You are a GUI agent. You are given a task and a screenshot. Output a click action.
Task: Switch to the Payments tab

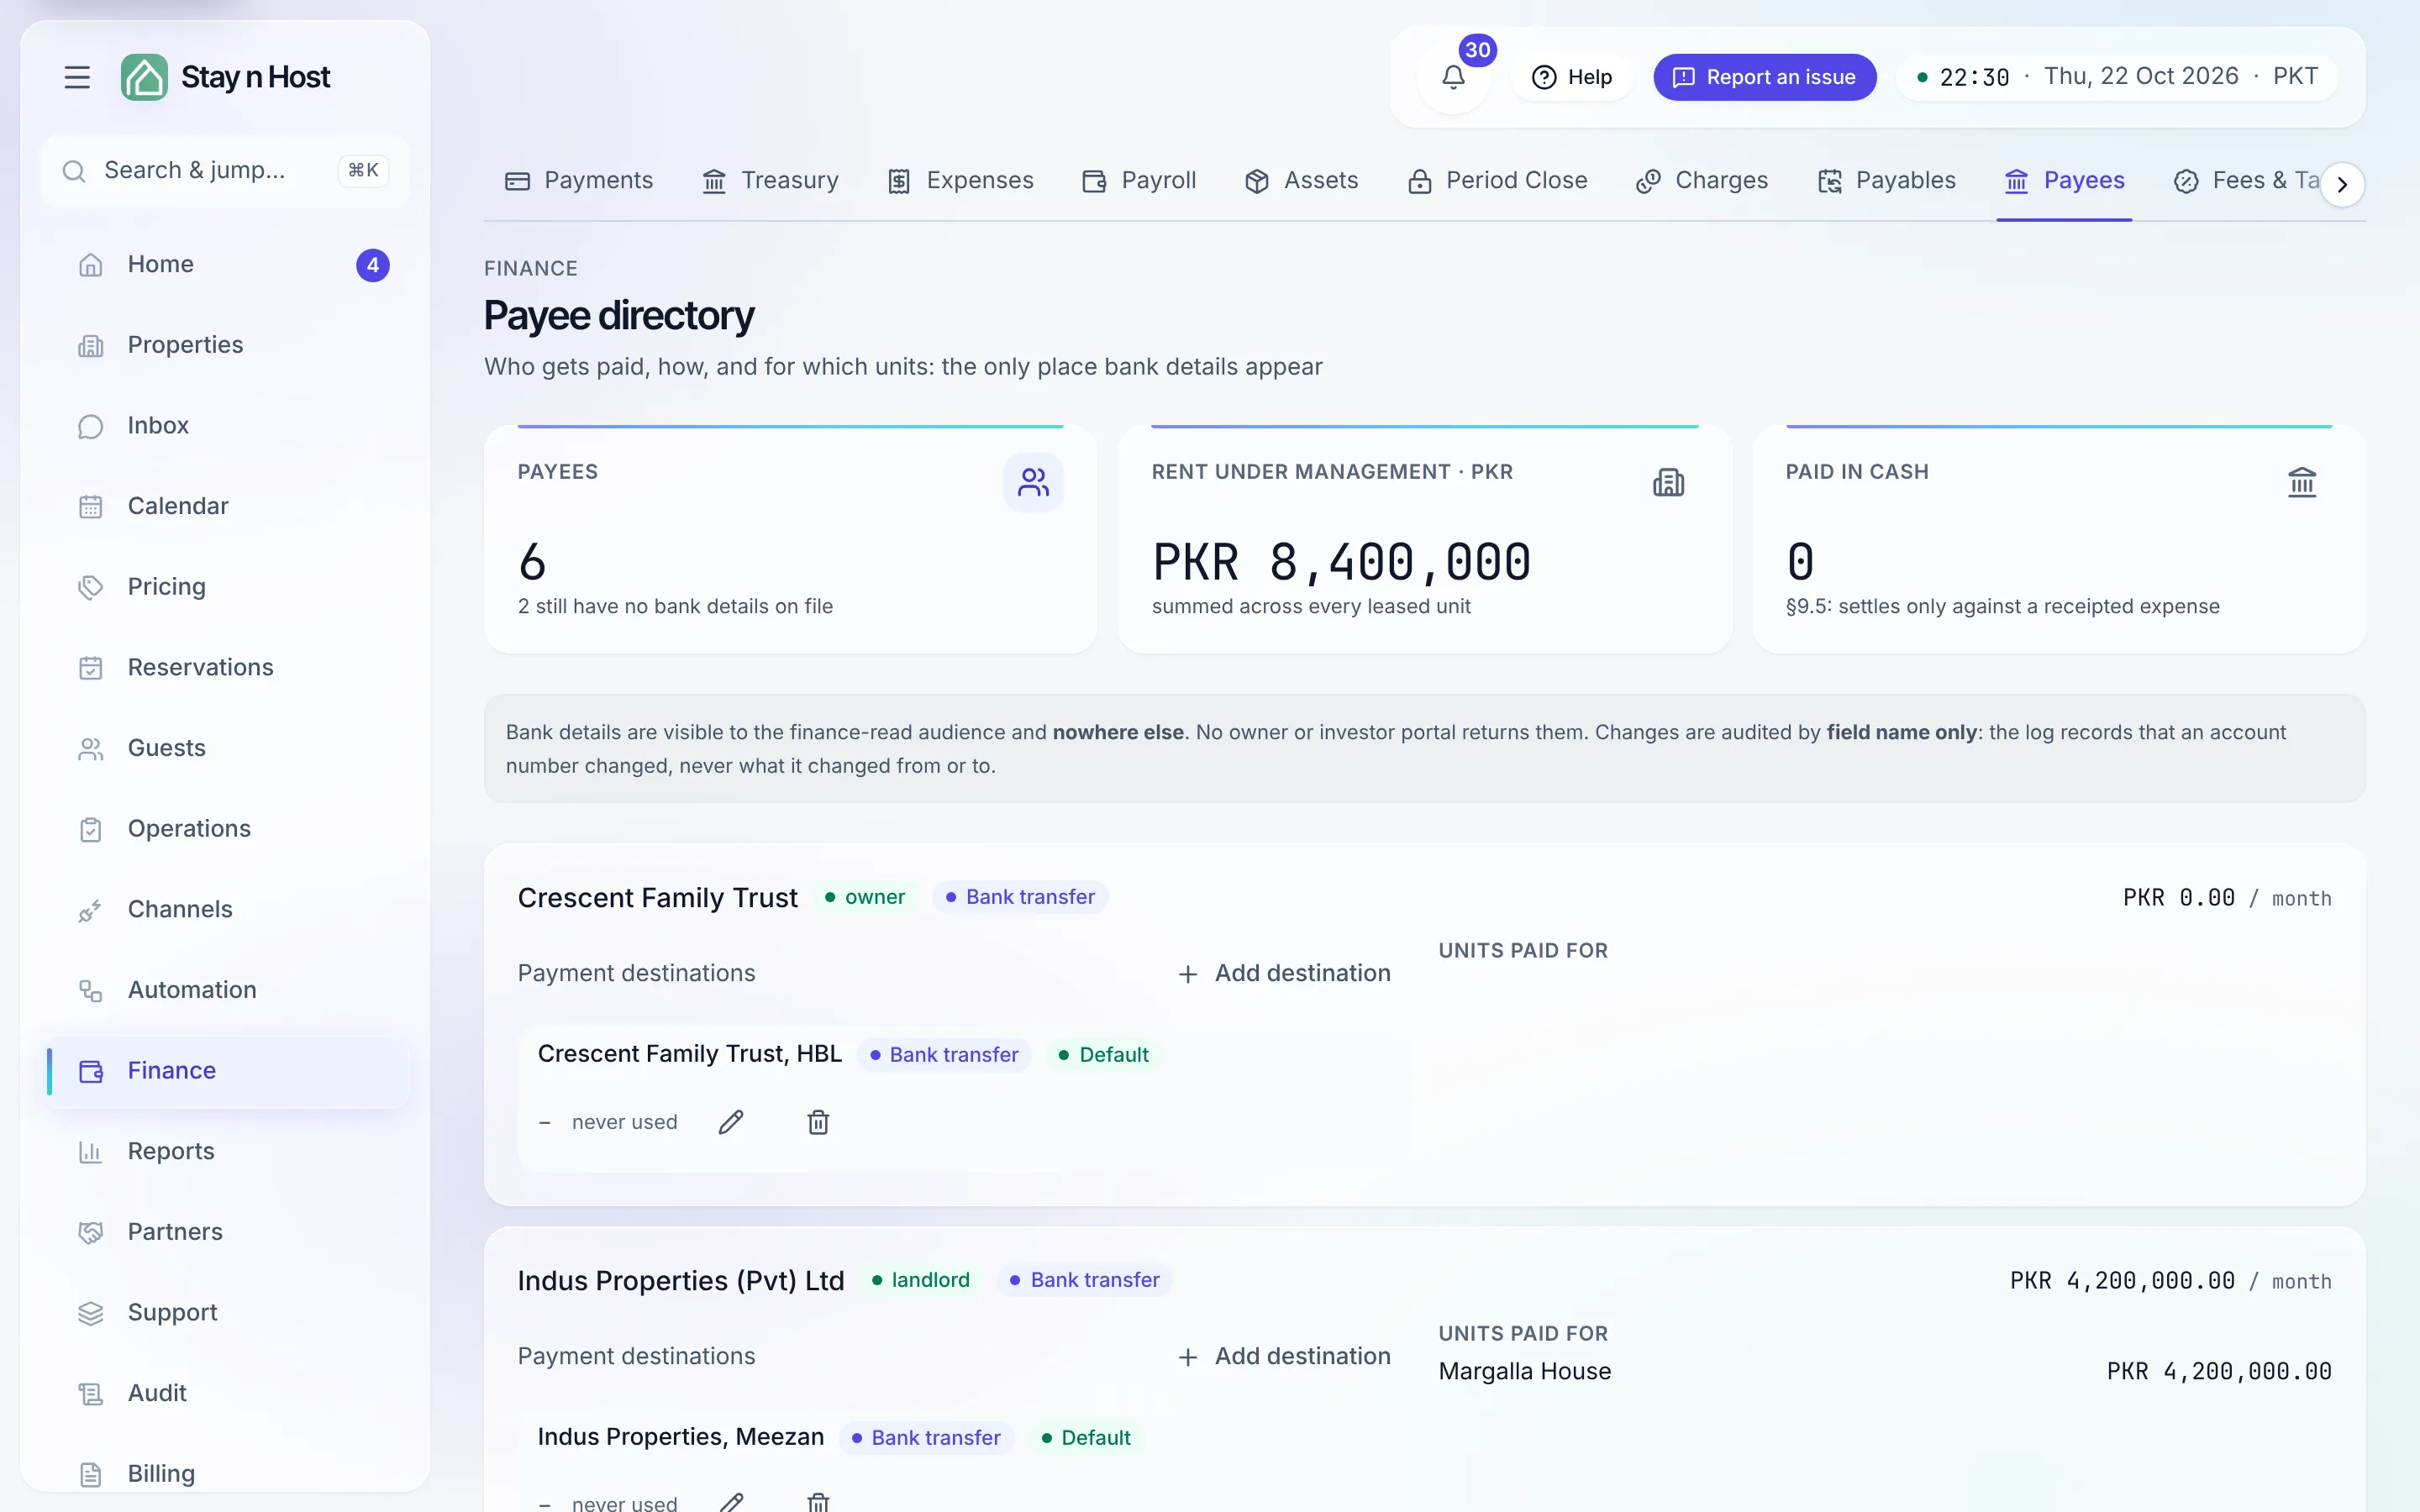click(x=579, y=181)
